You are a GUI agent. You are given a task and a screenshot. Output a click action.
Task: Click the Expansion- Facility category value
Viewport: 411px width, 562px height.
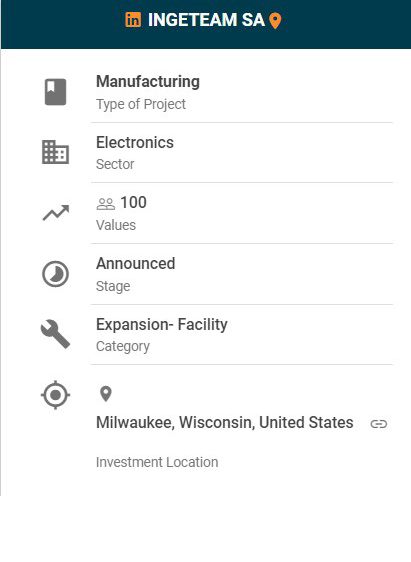pos(162,325)
